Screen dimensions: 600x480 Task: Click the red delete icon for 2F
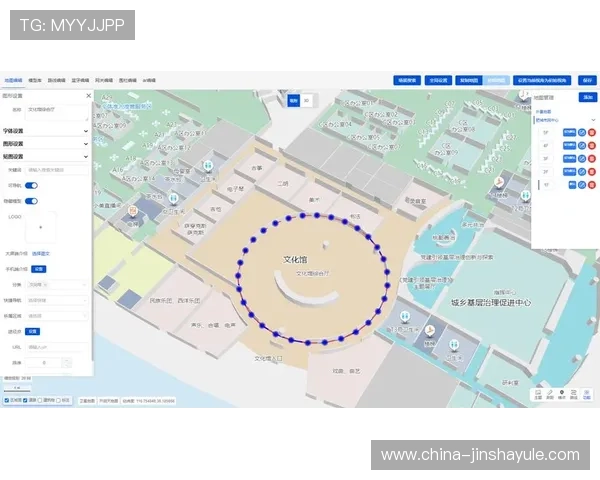[x=592, y=172]
